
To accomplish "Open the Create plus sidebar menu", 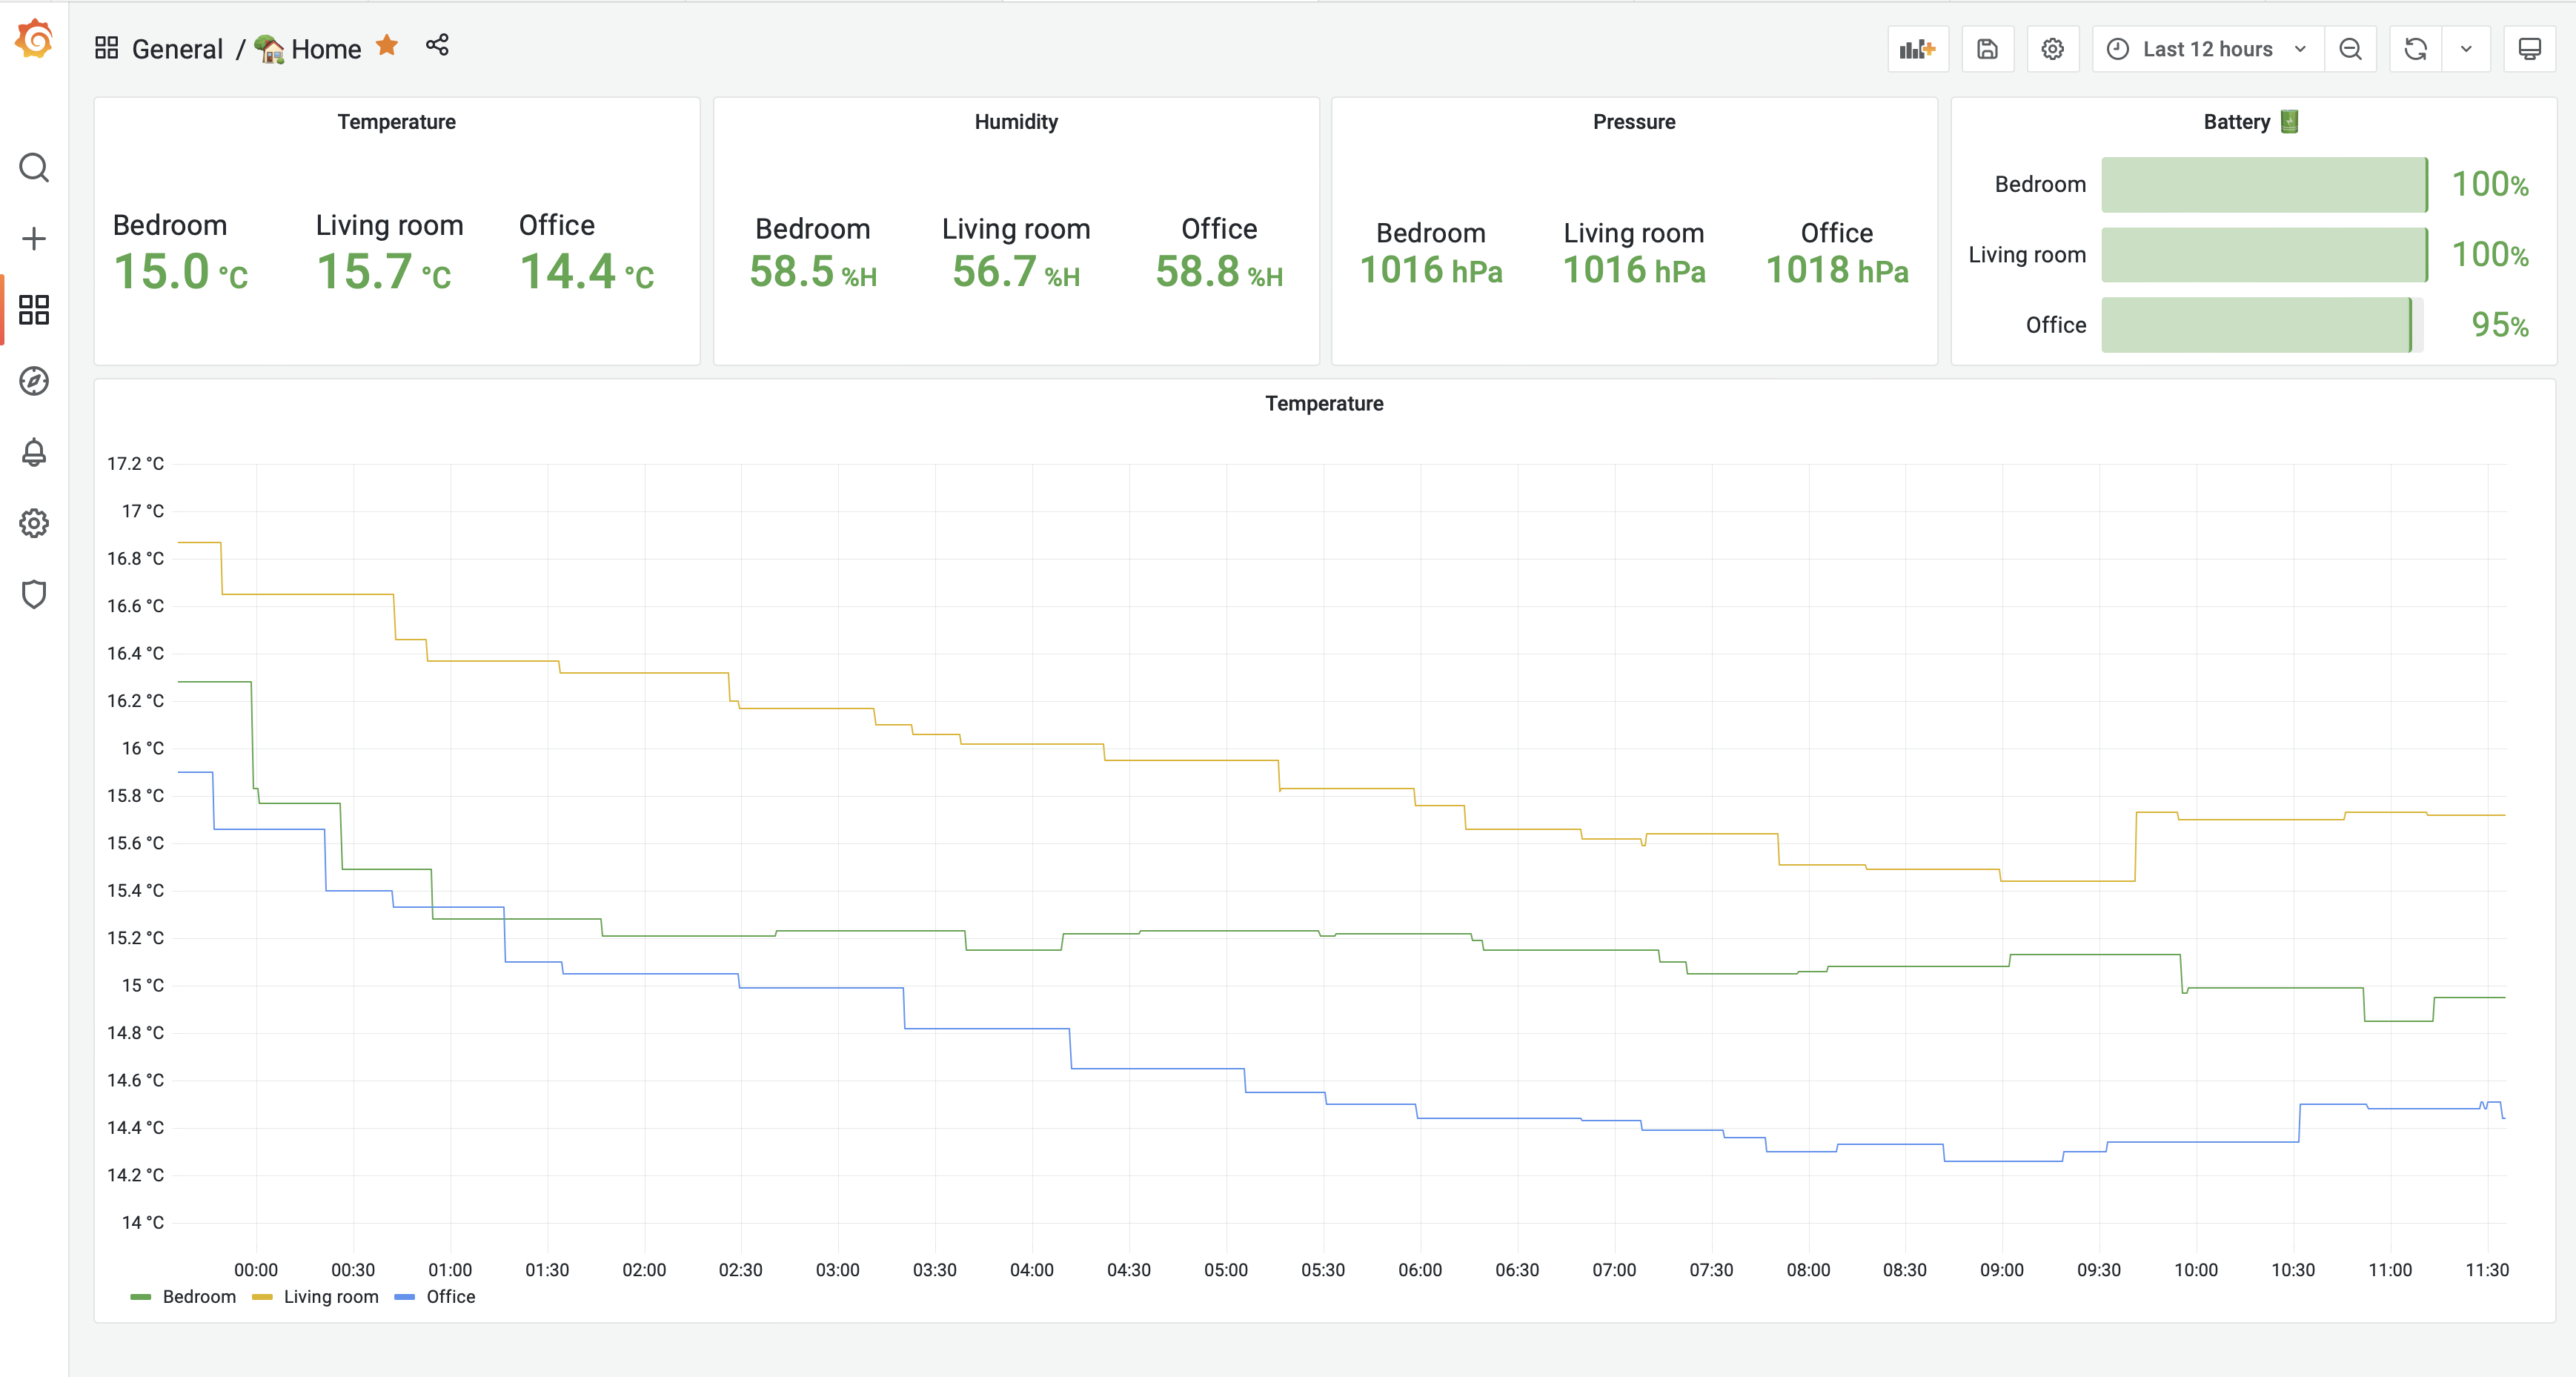I will click(x=34, y=239).
